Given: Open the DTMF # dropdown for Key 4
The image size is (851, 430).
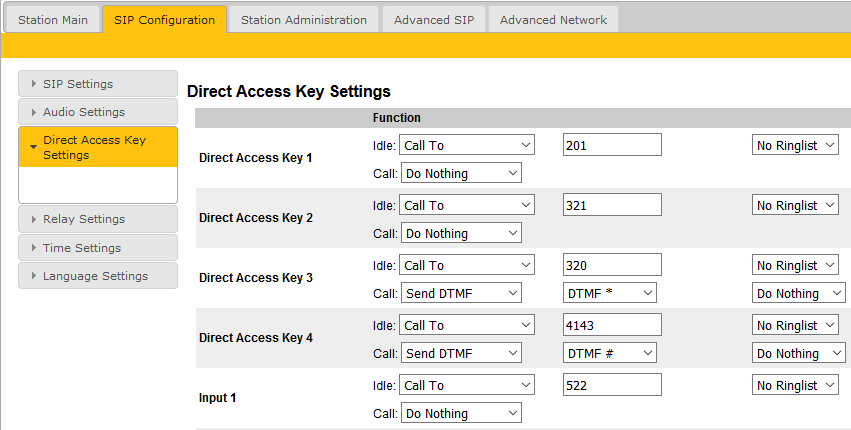Looking at the screenshot, I should click(609, 354).
